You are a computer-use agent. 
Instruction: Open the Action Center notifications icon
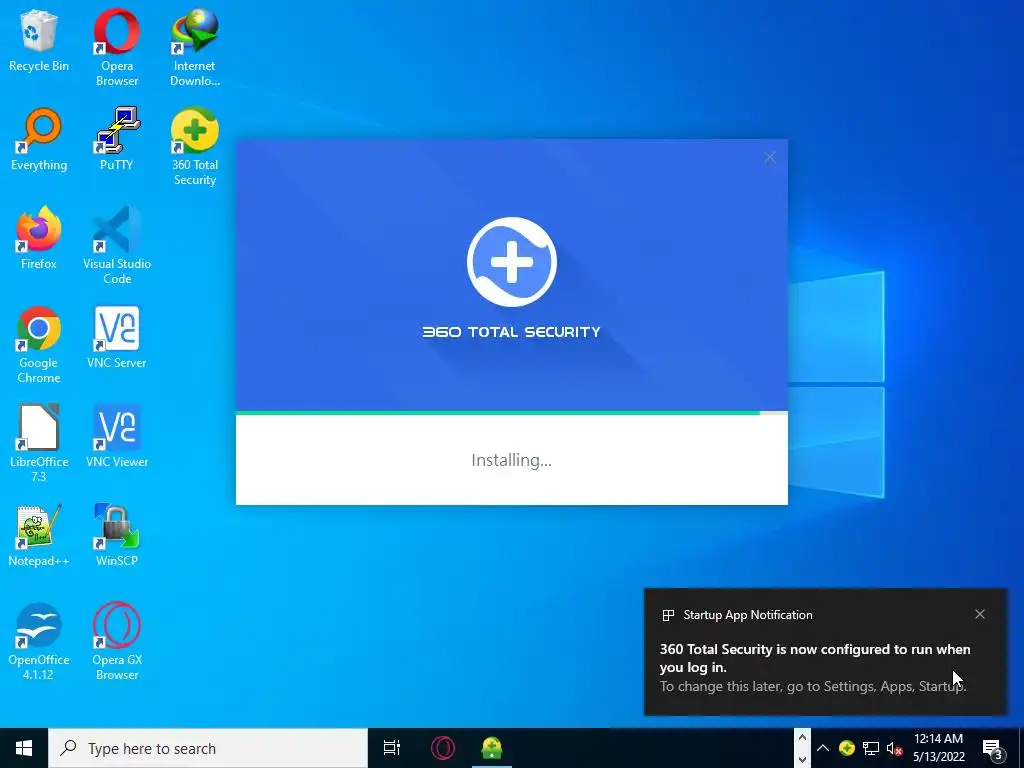992,749
